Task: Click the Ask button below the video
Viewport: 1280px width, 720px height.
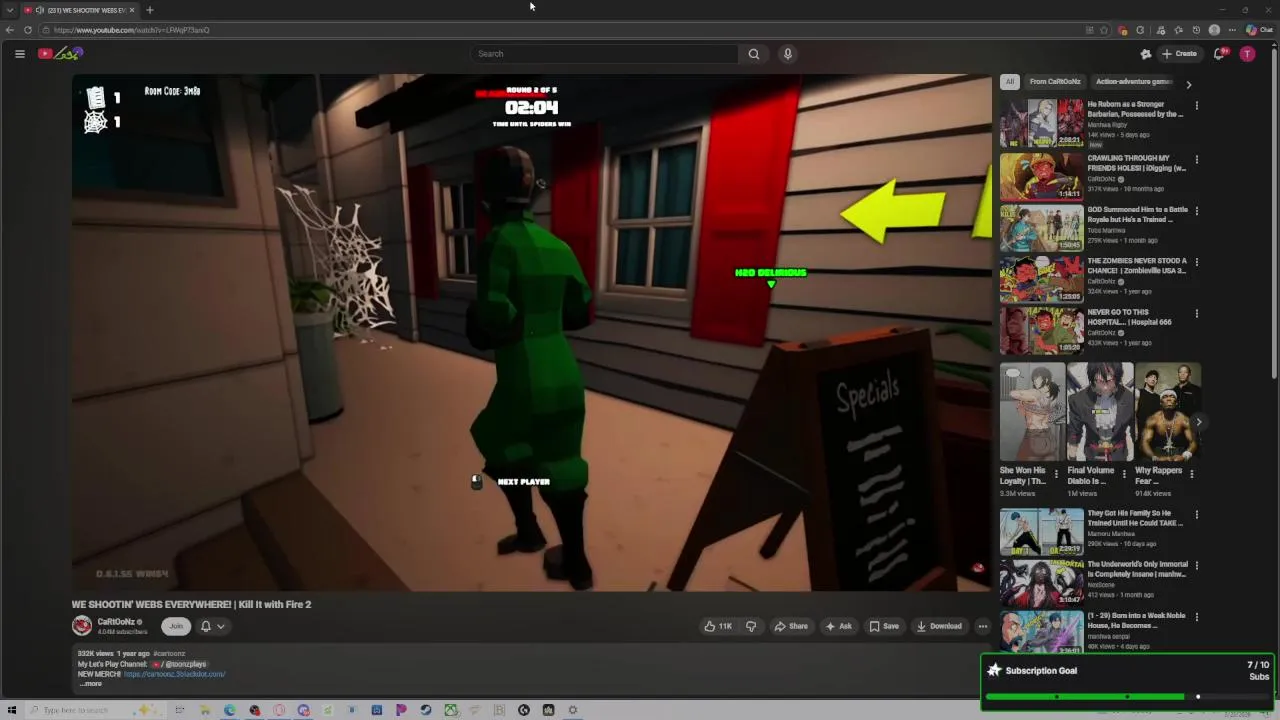Action: pyautogui.click(x=838, y=626)
